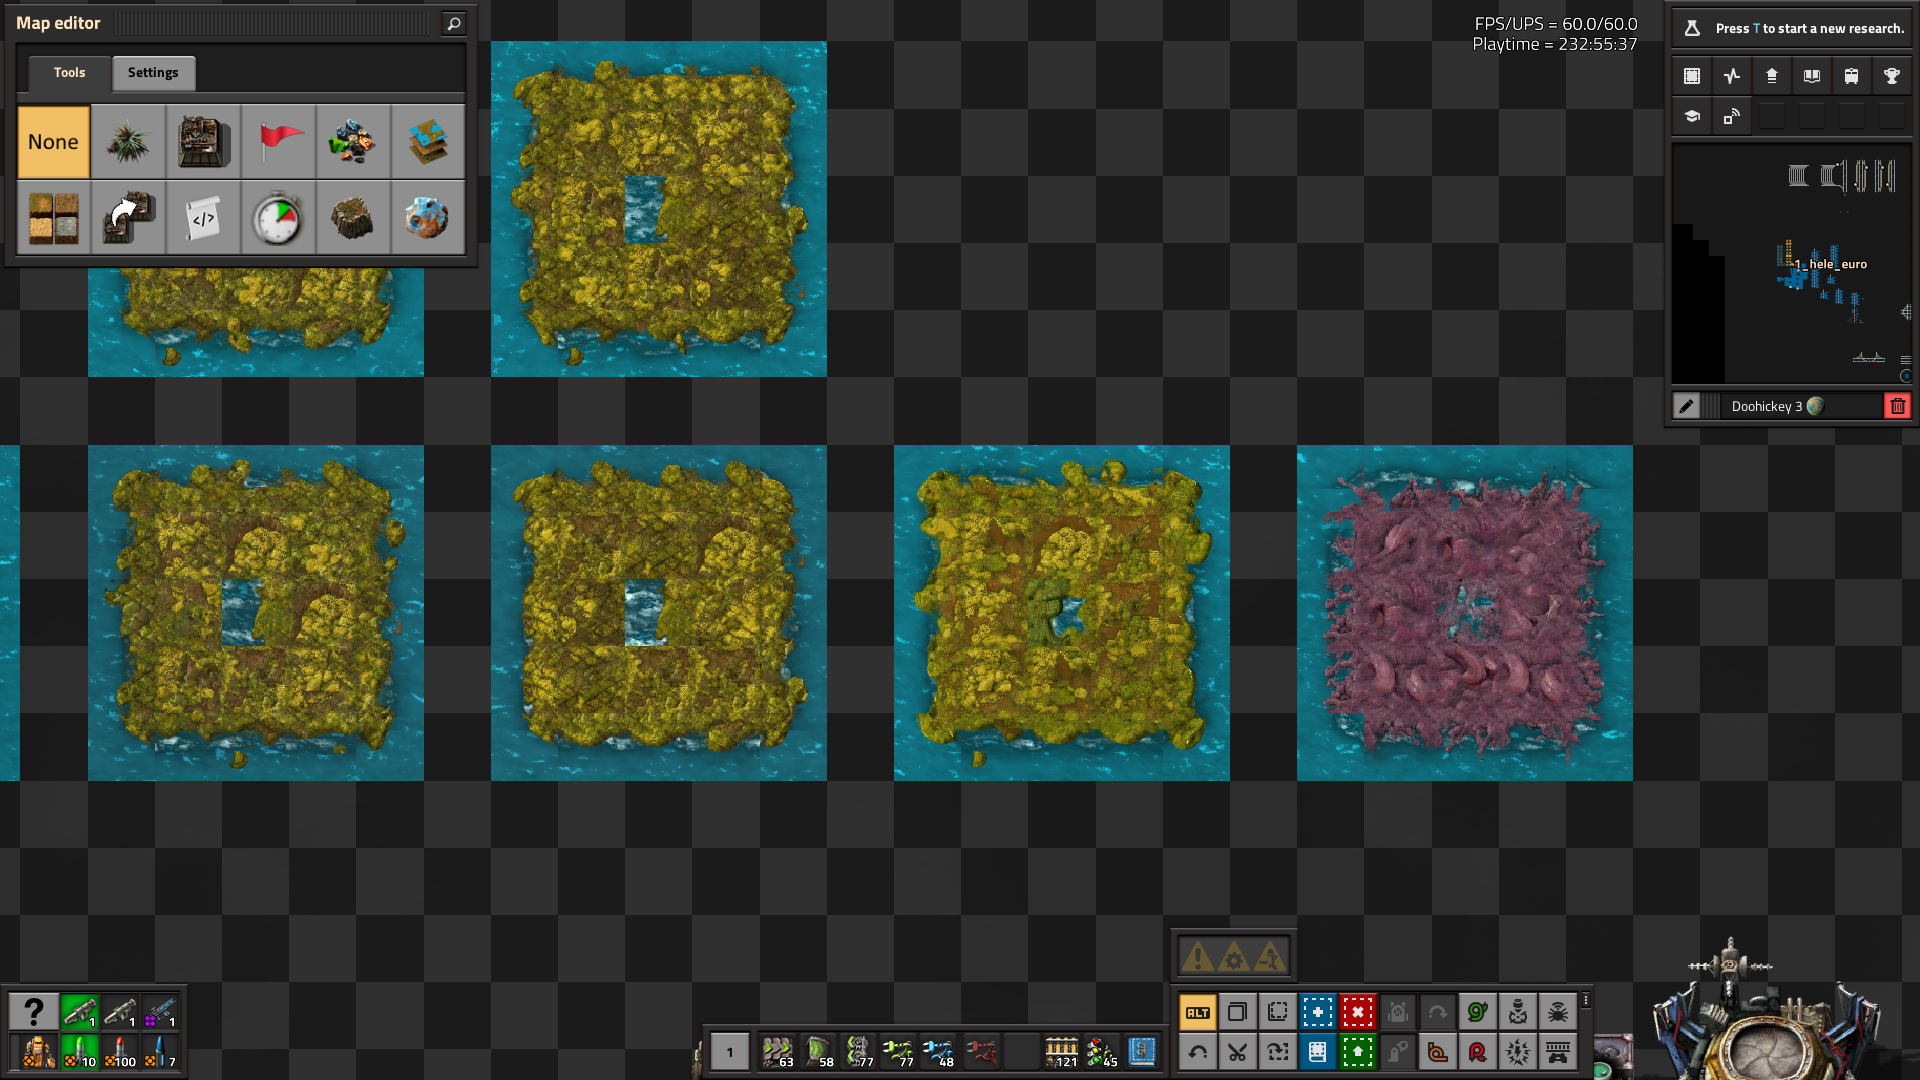Screen dimensions: 1920x1080
Task: Open shortcut bar three-dot options
Action: (1586, 1000)
